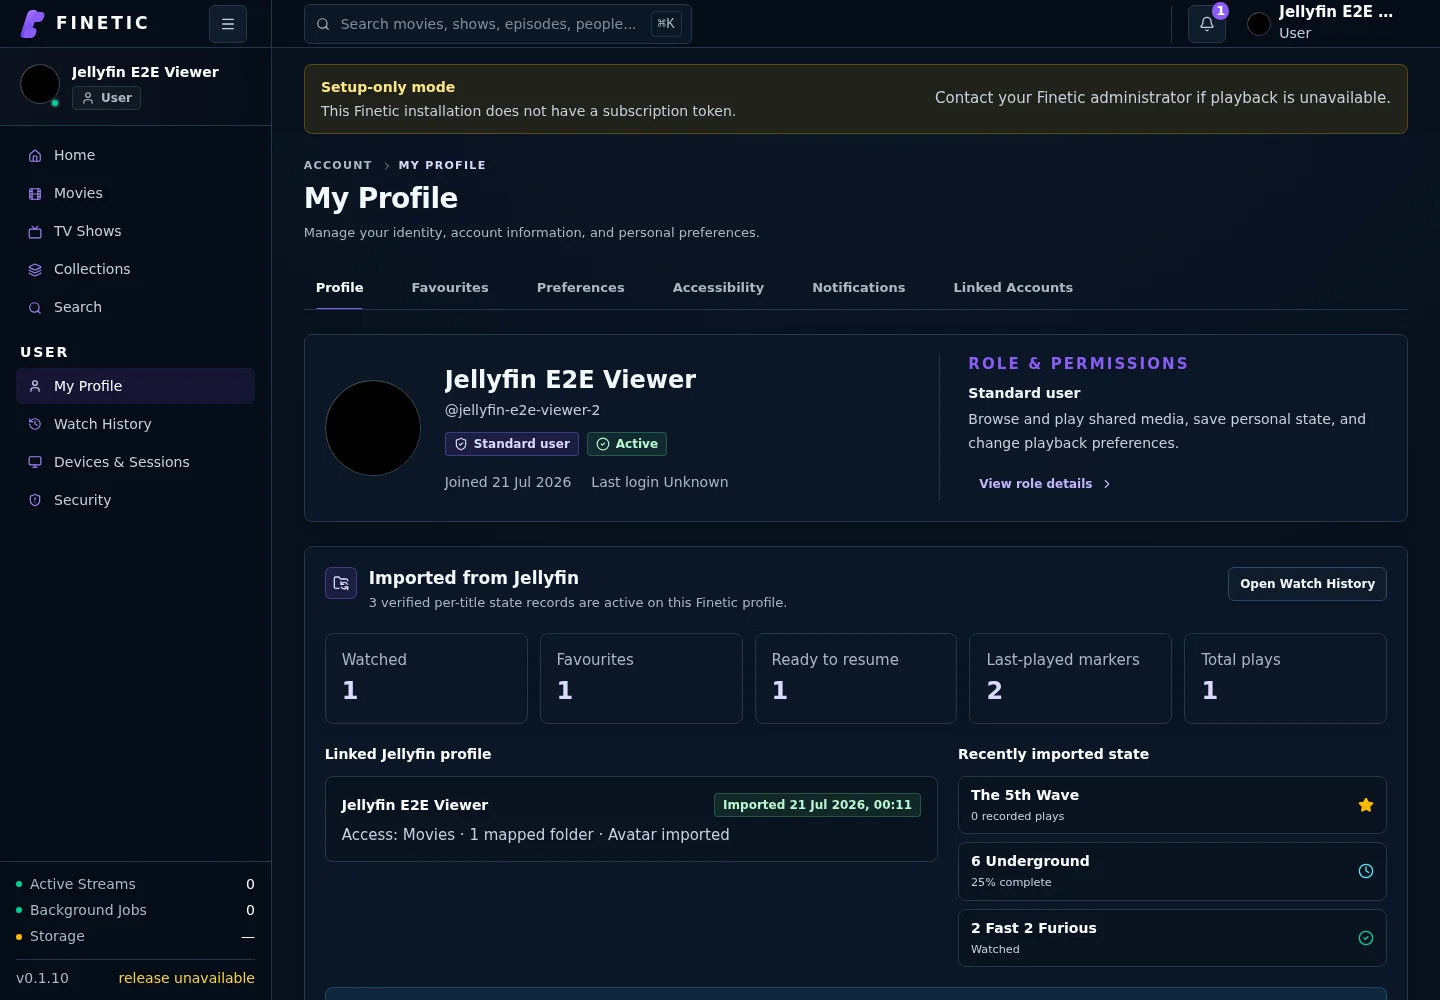Click the Imported from Jellyfin folder icon
This screenshot has width=1440, height=1000.
coord(341,583)
